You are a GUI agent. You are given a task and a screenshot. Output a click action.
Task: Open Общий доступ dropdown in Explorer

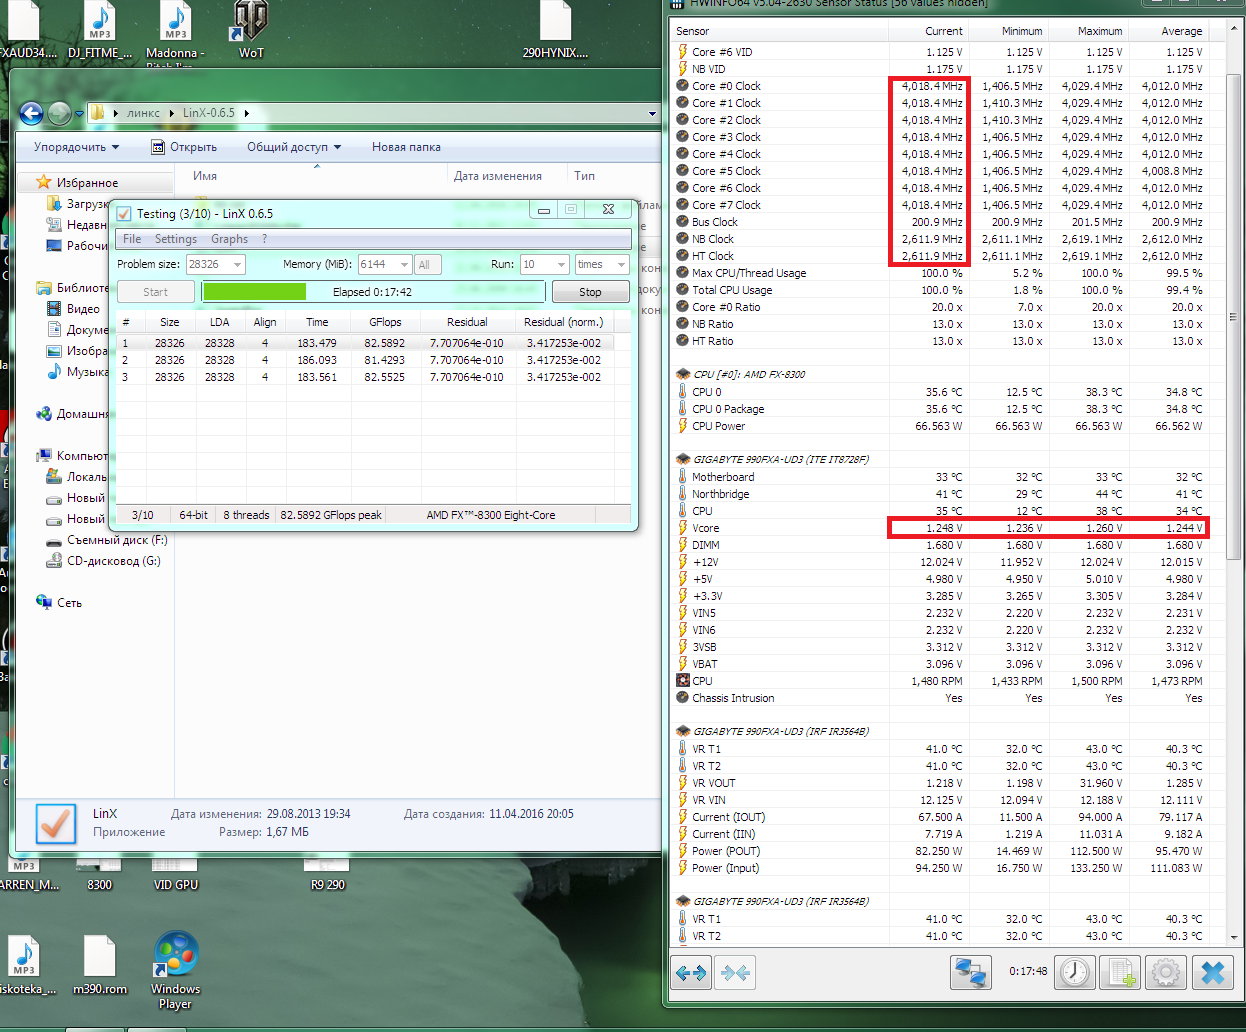pos(294,147)
